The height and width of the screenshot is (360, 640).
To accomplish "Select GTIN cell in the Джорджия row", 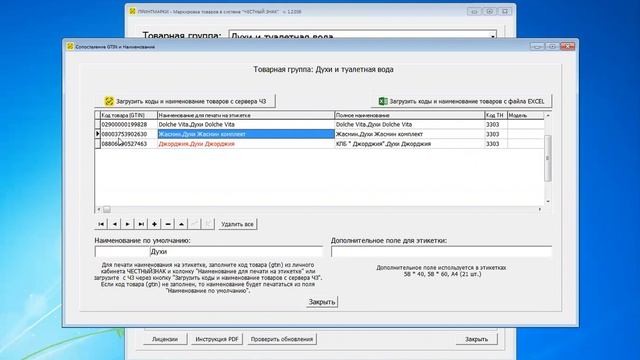I will [129, 144].
